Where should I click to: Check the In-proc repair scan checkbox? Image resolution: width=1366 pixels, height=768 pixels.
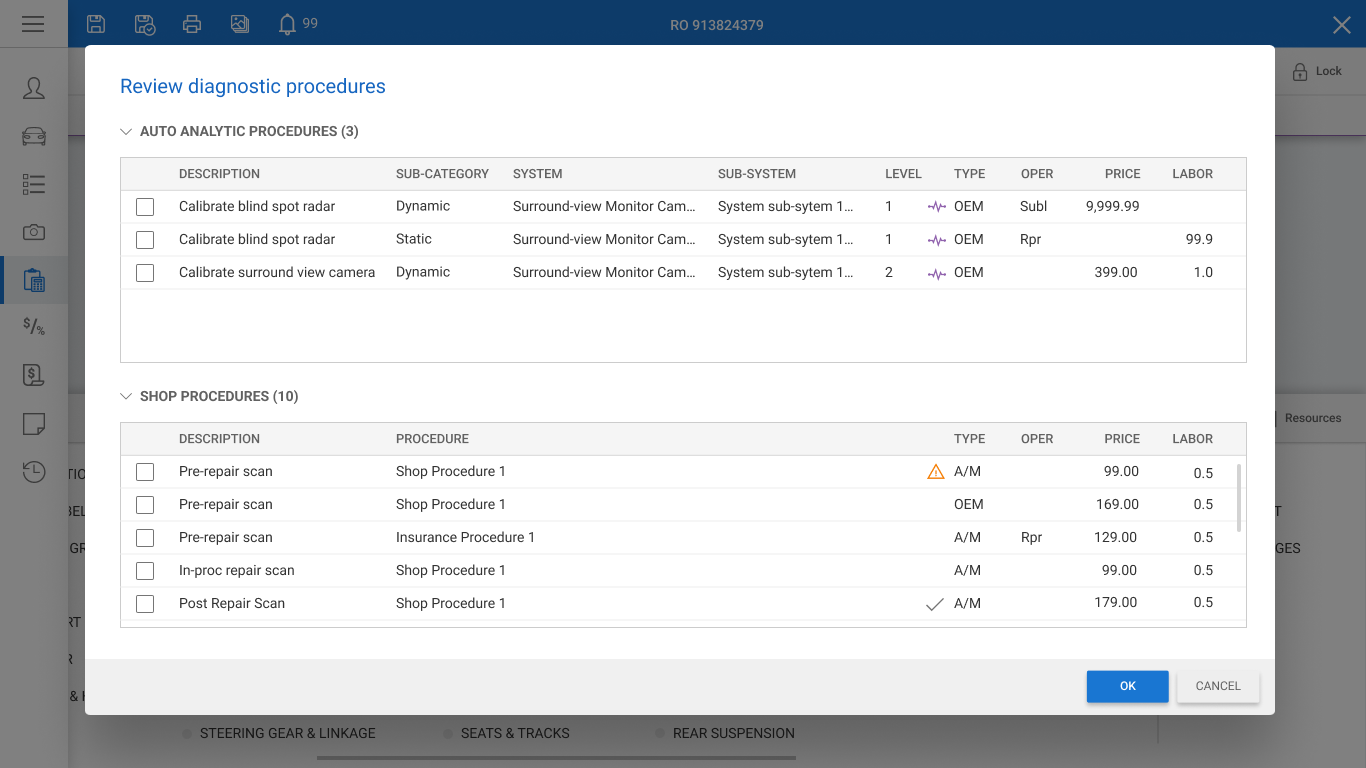coord(145,571)
